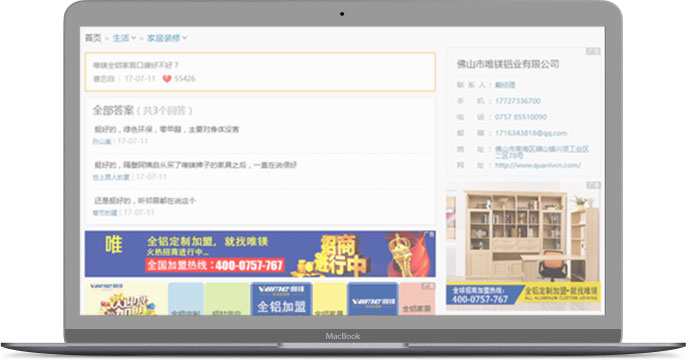Open the 家居装修 breadcrumb dropdown
This screenshot has width=690, height=360.
pyautogui.click(x=167, y=38)
